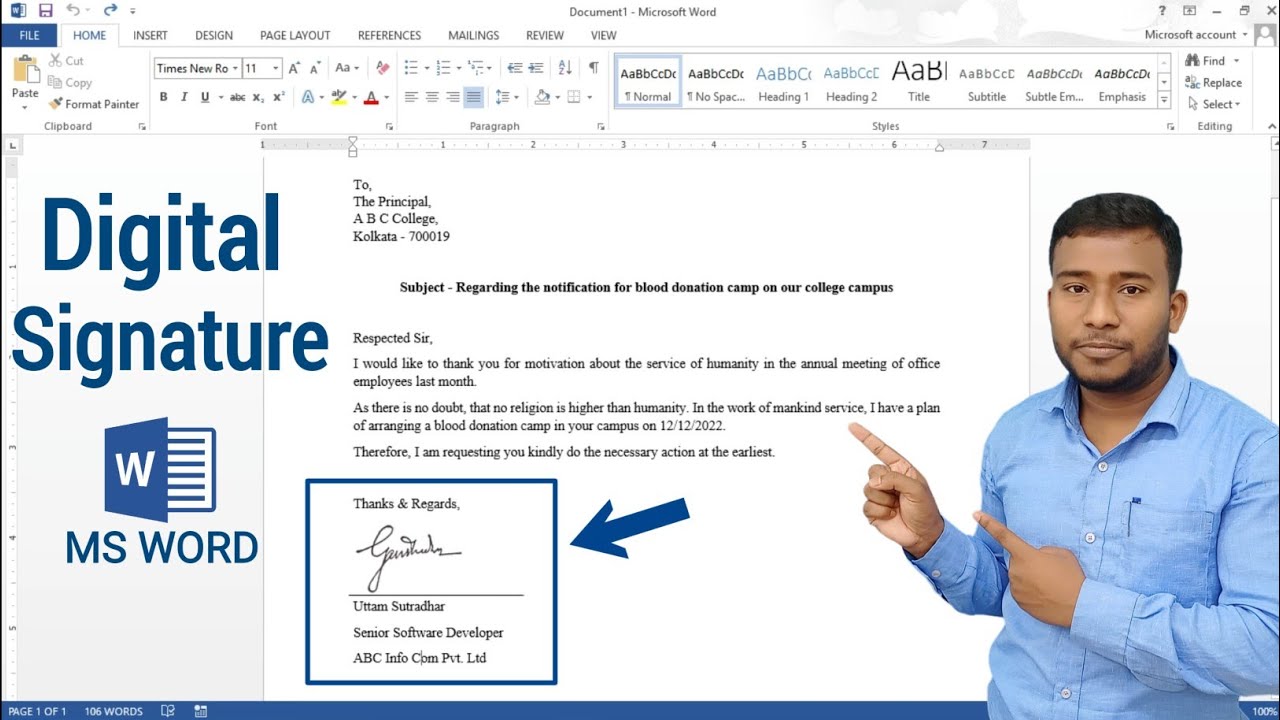Apply the Normal style
Viewport: 1280px width, 720px height.
pyautogui.click(x=648, y=82)
